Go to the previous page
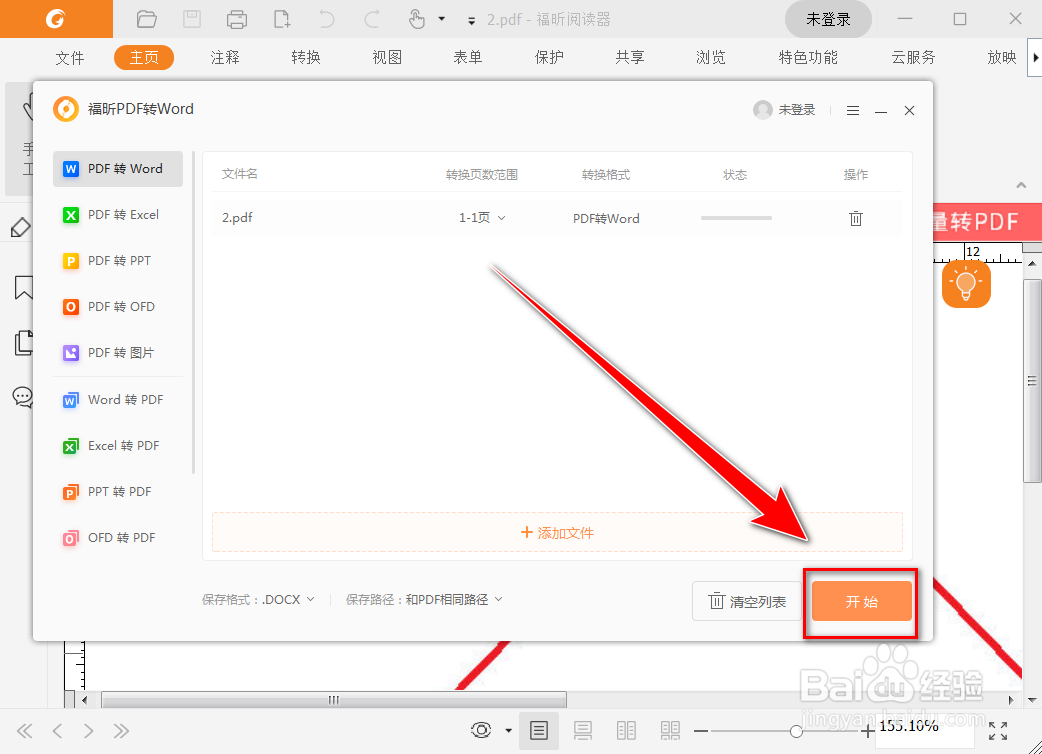 coord(57,731)
